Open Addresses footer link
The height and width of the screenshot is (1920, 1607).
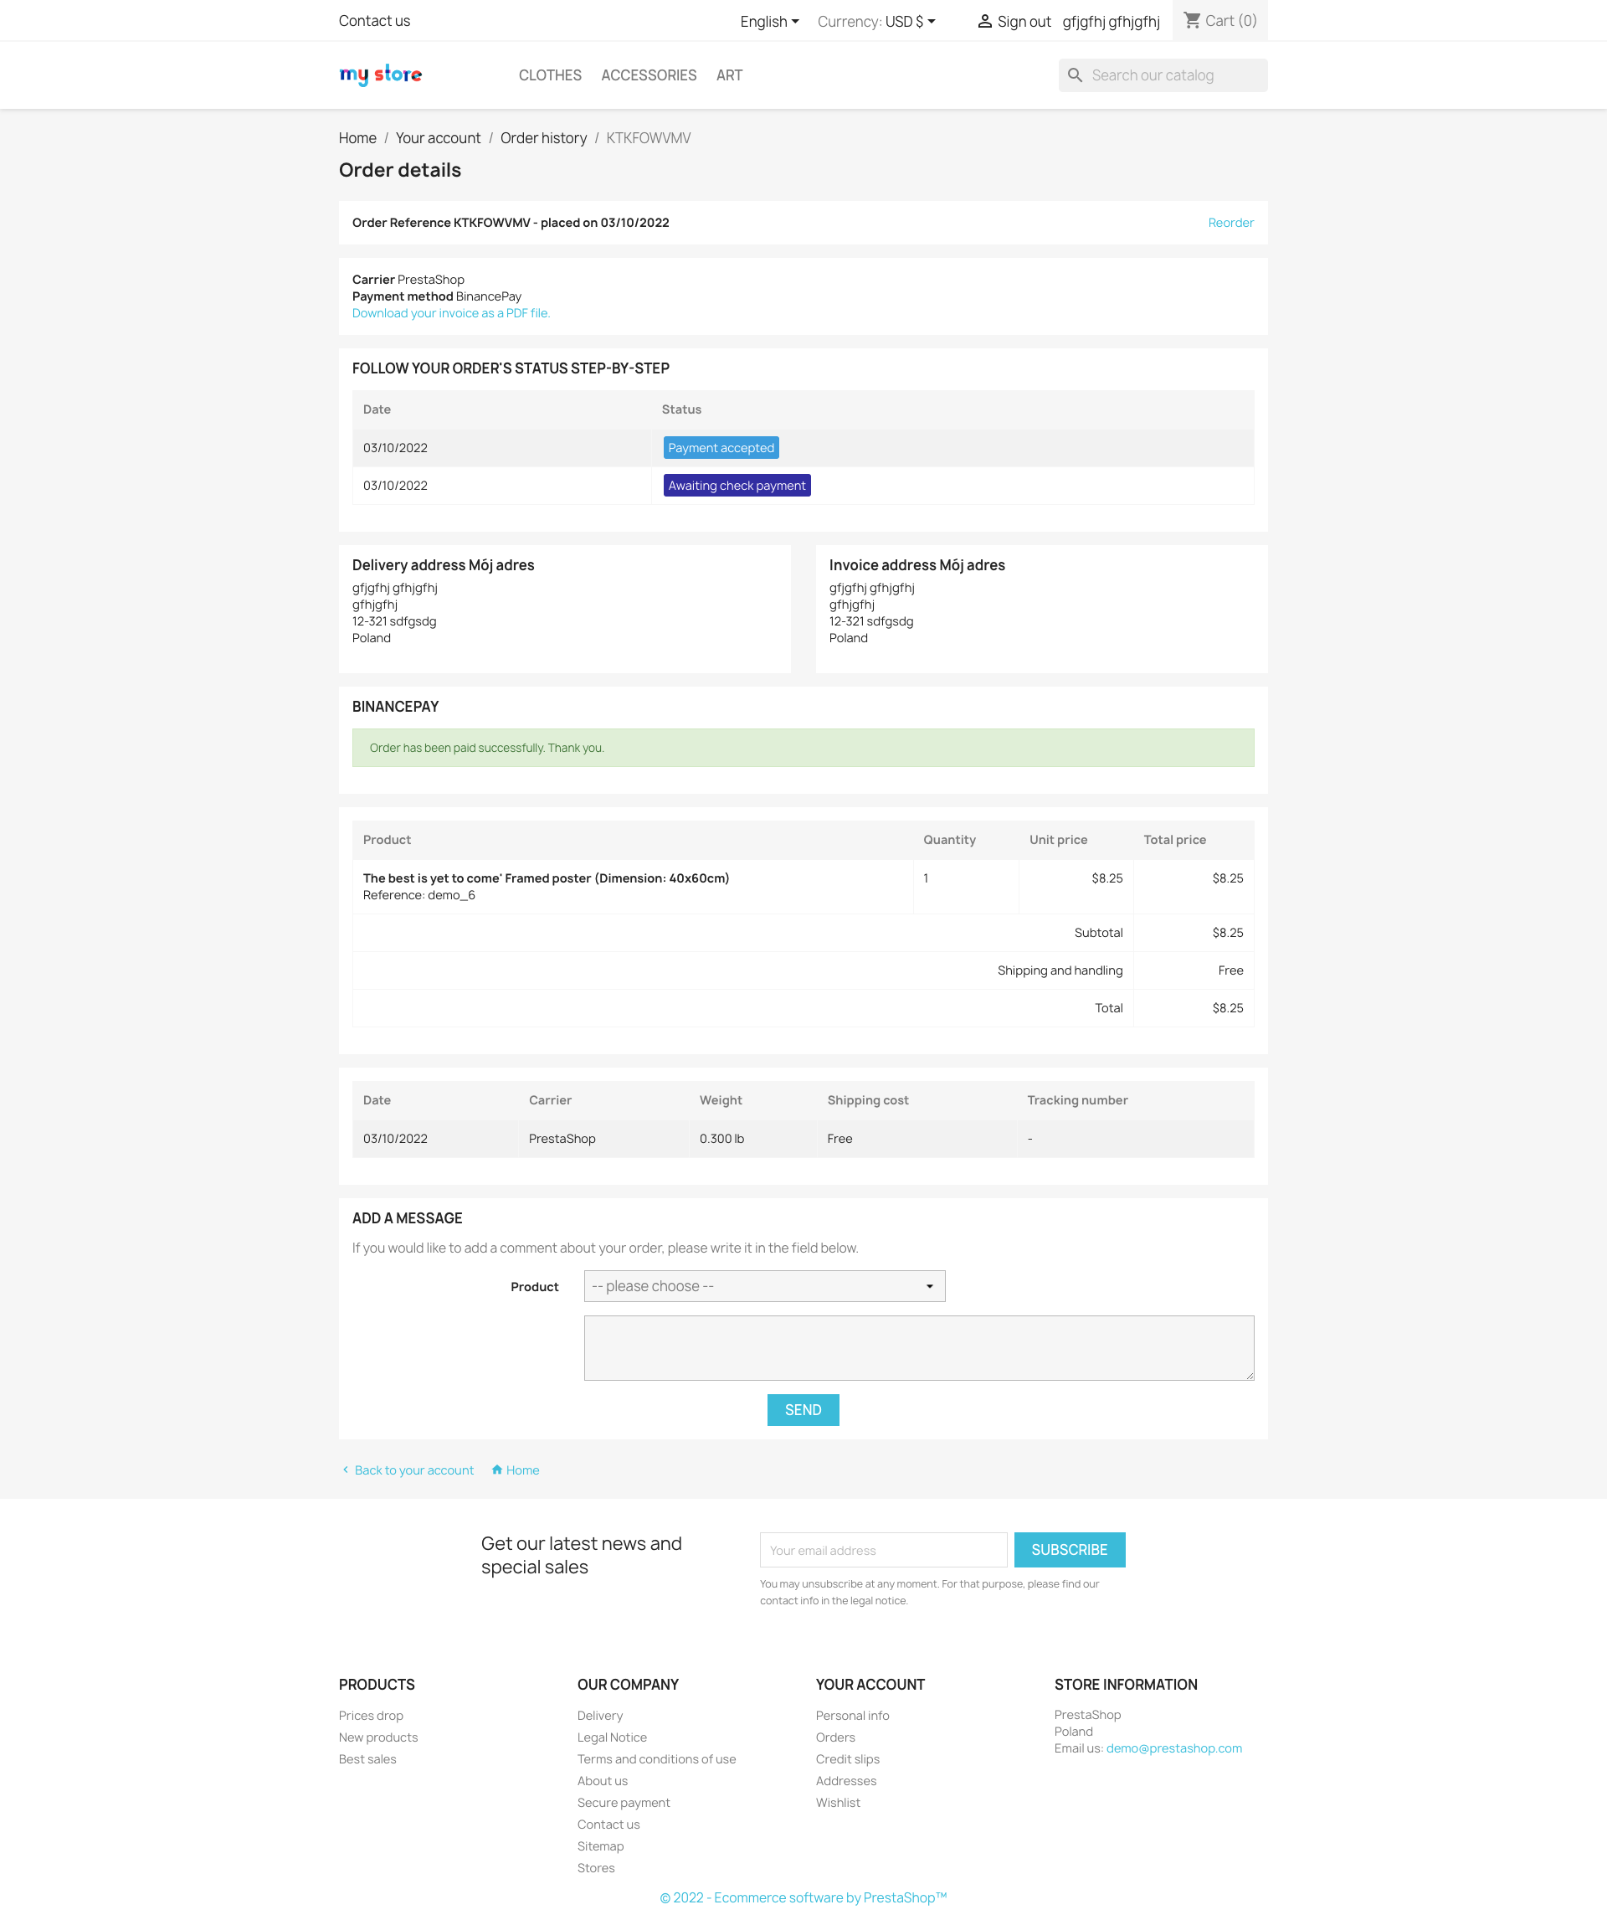(x=846, y=1781)
